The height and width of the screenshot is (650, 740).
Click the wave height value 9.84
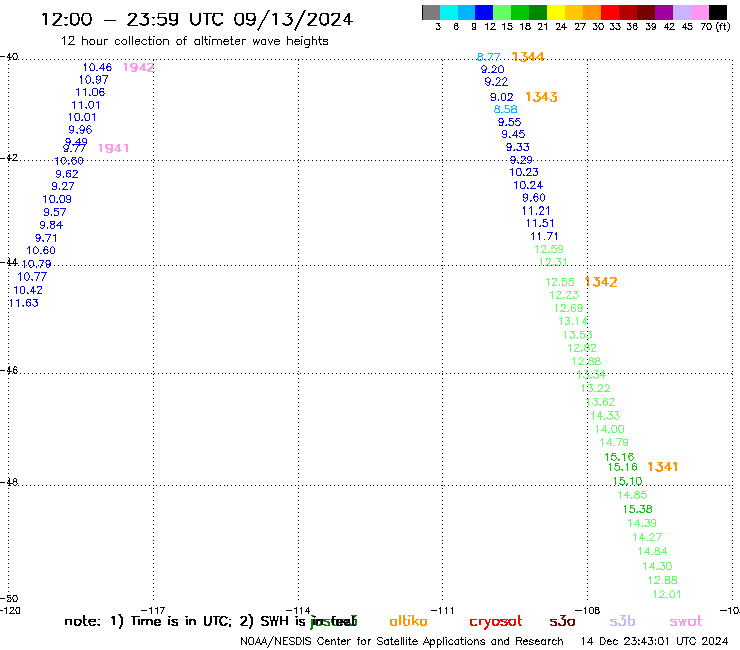[x=51, y=225]
